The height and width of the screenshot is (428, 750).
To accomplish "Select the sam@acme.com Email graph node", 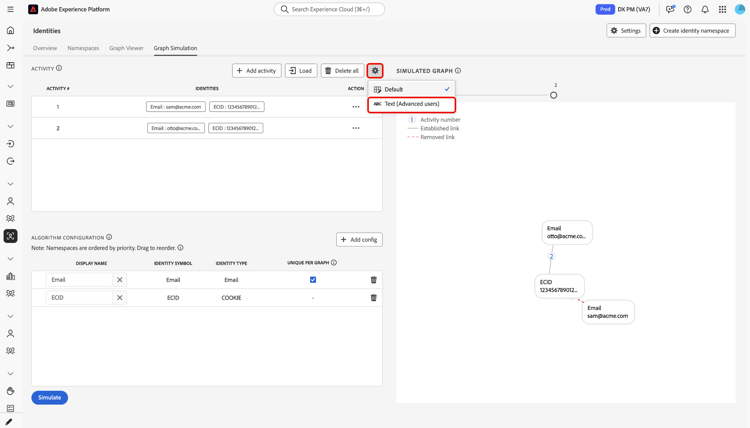I will 608,312.
